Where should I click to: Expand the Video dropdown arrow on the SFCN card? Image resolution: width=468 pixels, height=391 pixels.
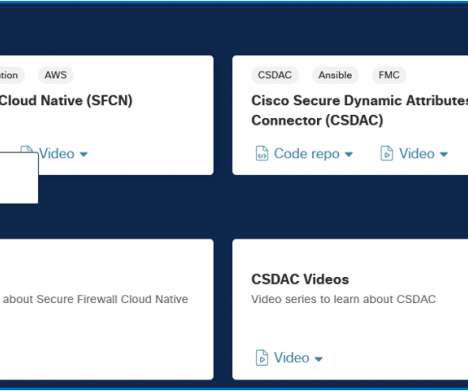click(84, 154)
